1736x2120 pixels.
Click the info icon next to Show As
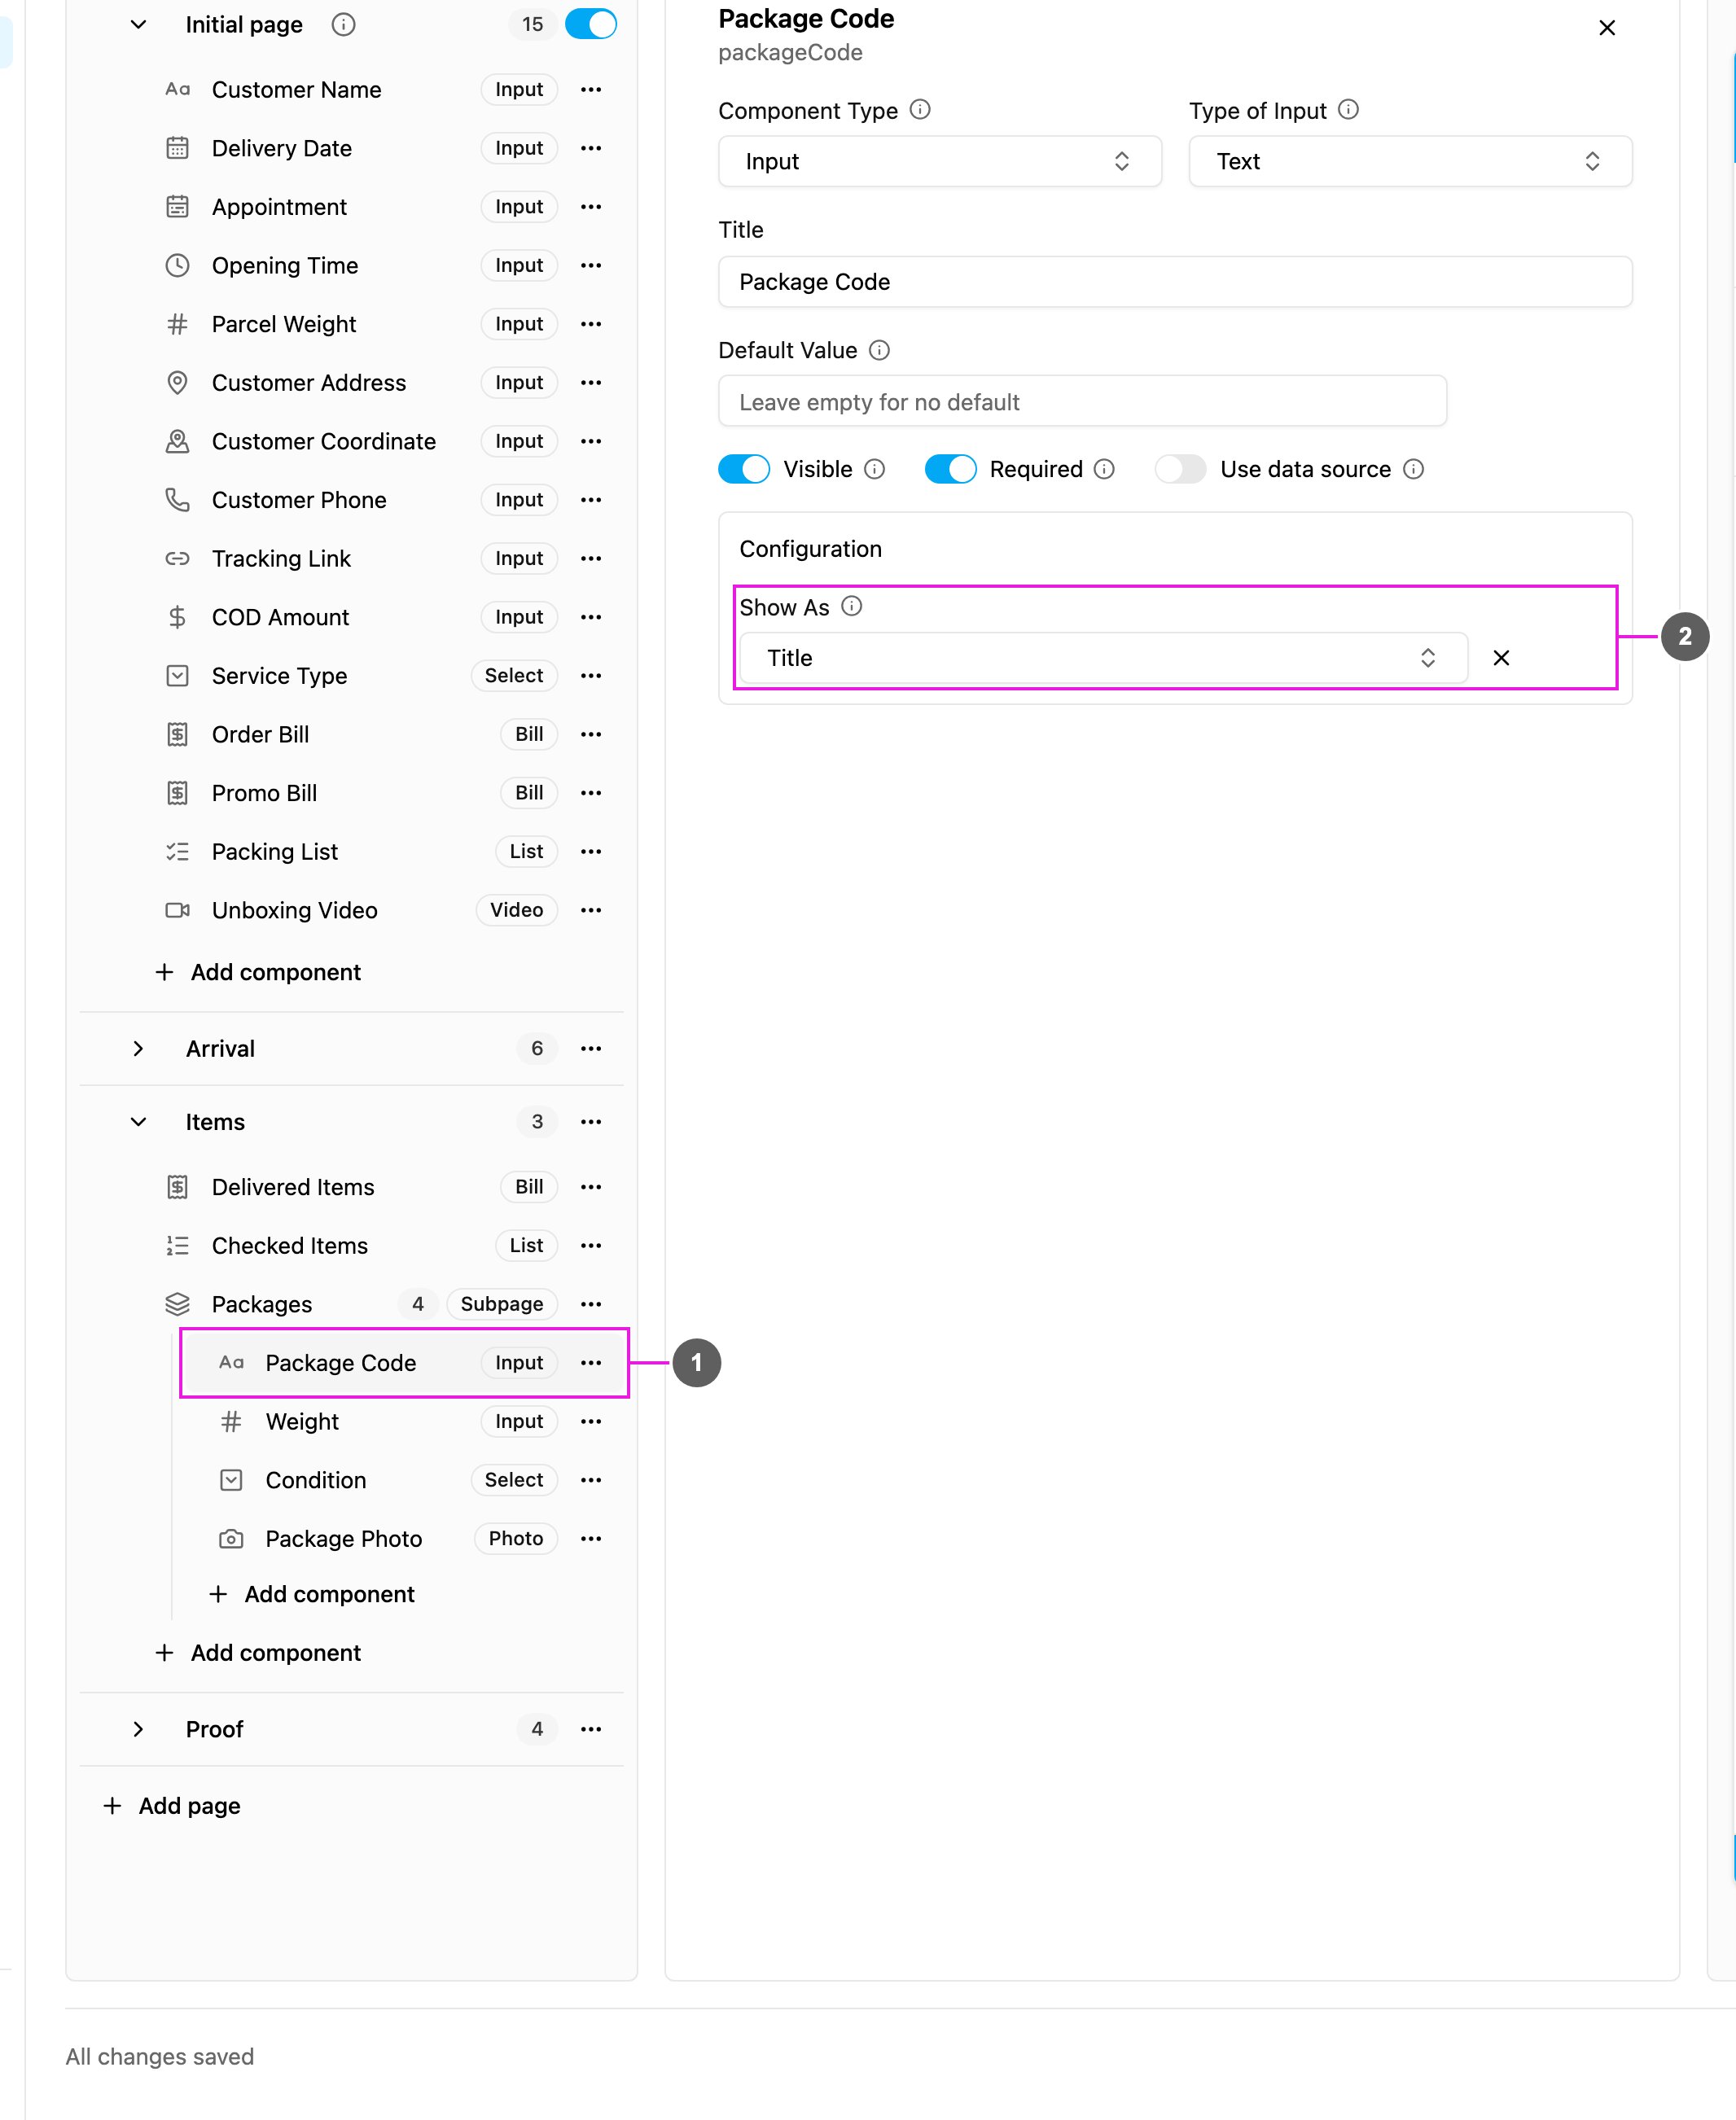(851, 607)
